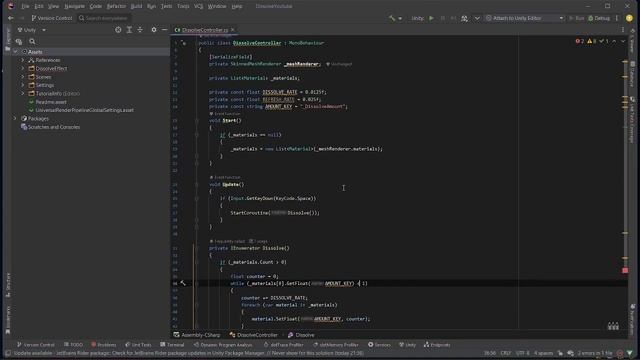Click the Unity play button
Image resolution: width=640 pixels, height=360 pixels.
coord(431,18)
